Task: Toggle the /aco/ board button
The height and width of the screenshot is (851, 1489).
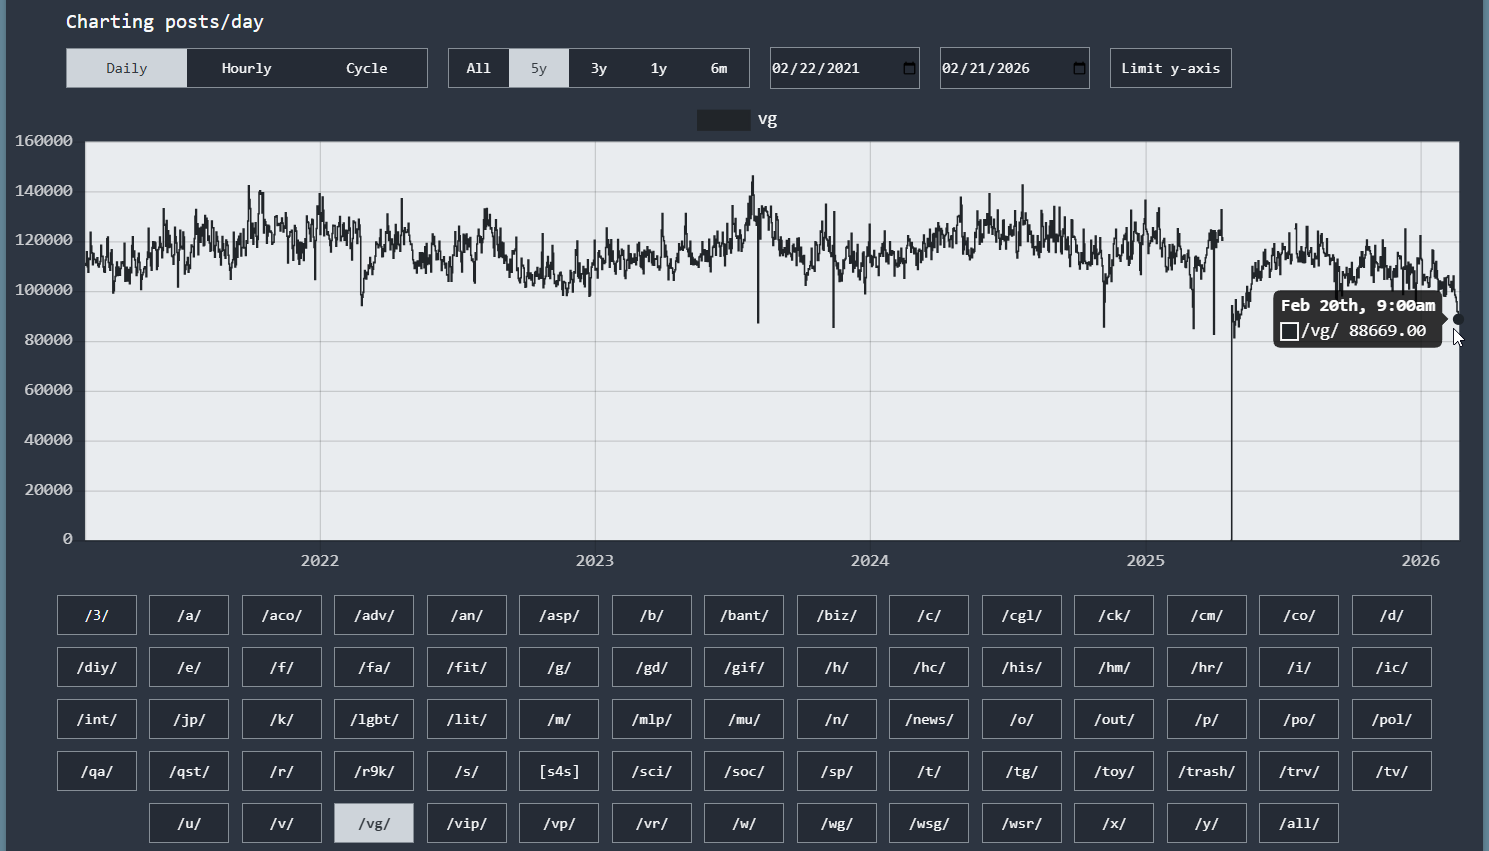Action: 282,615
